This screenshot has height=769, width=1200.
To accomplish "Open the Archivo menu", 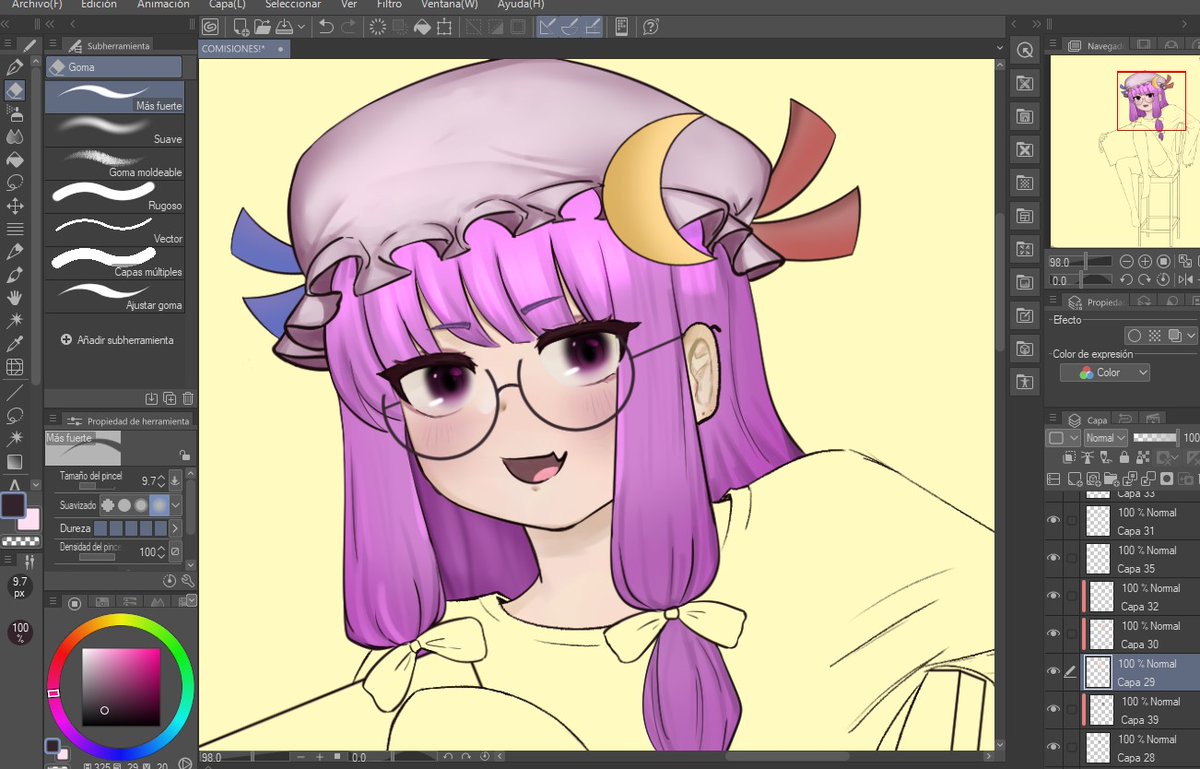I will (37, 4).
